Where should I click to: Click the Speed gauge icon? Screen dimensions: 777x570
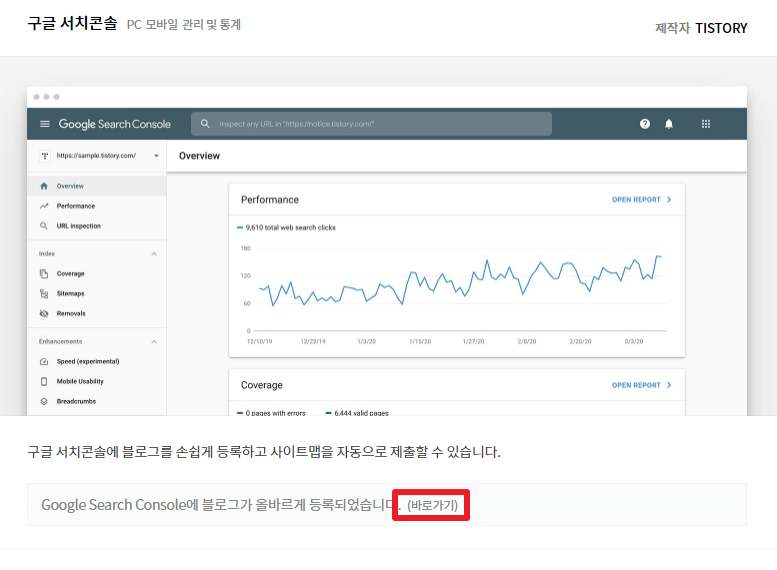pos(44,361)
